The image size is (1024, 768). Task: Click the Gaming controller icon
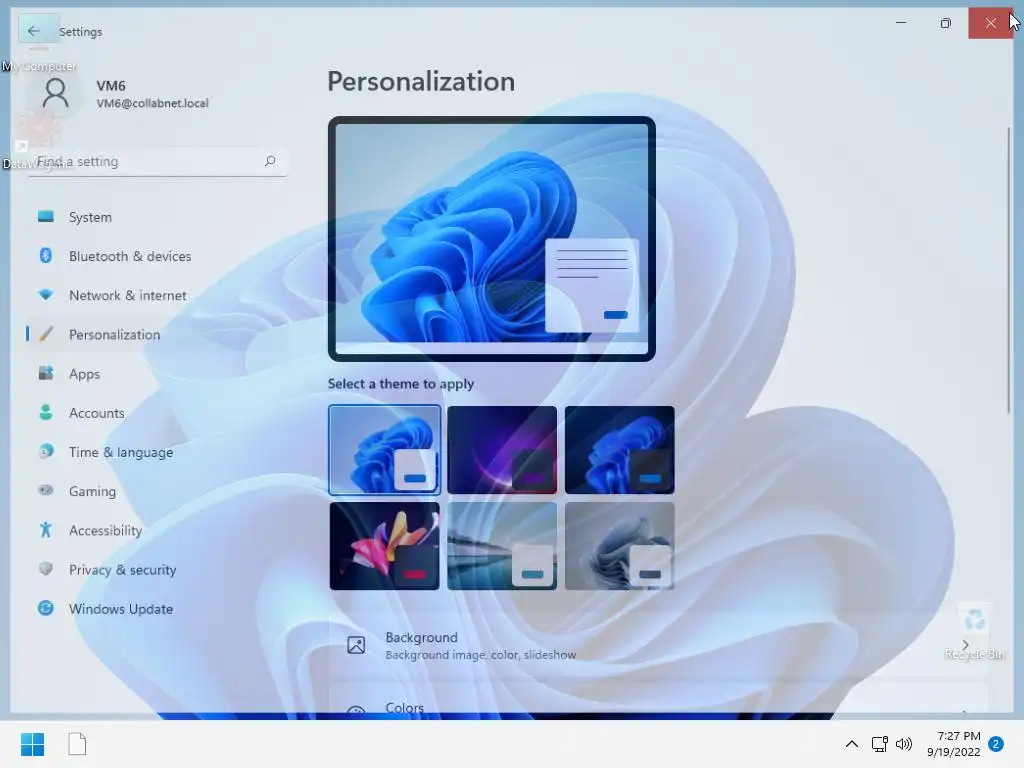tap(46, 490)
